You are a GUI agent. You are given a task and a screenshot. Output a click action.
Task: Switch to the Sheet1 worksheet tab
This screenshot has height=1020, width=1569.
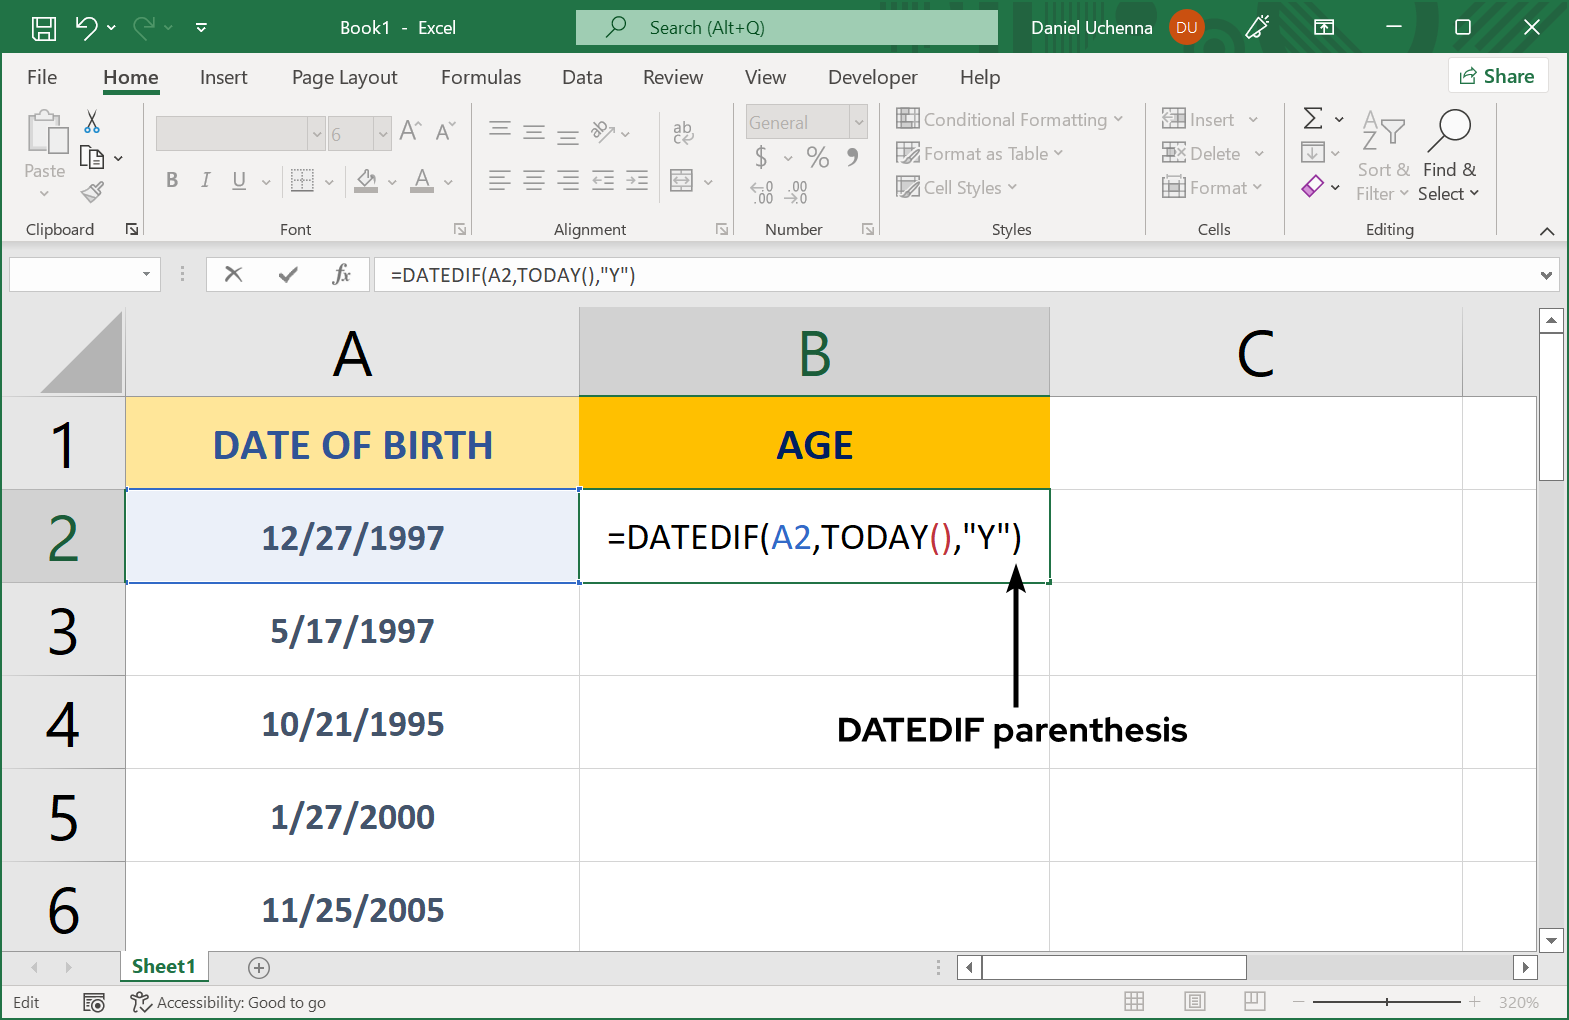[164, 966]
